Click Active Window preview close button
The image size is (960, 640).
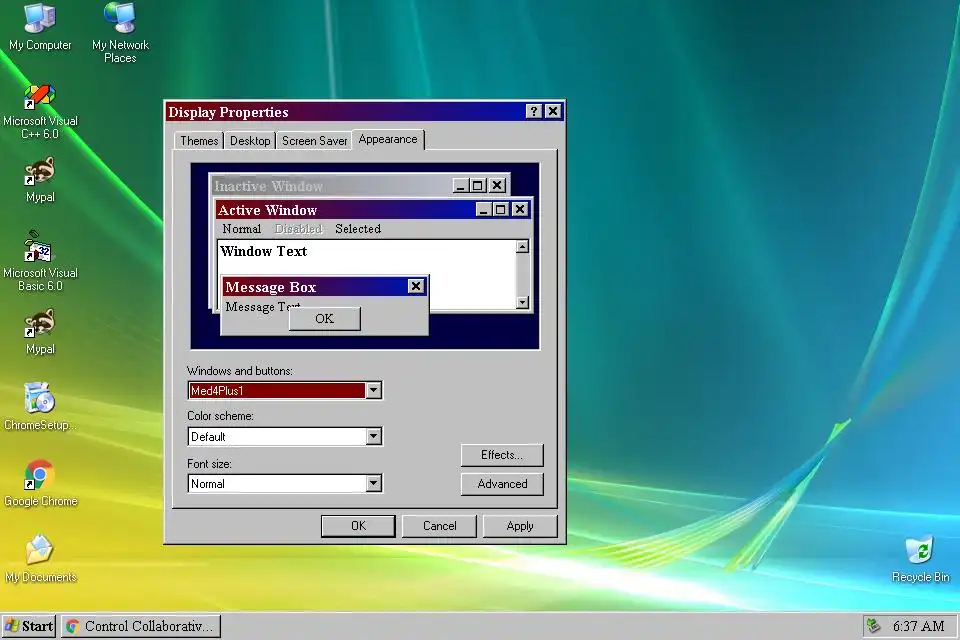520,209
